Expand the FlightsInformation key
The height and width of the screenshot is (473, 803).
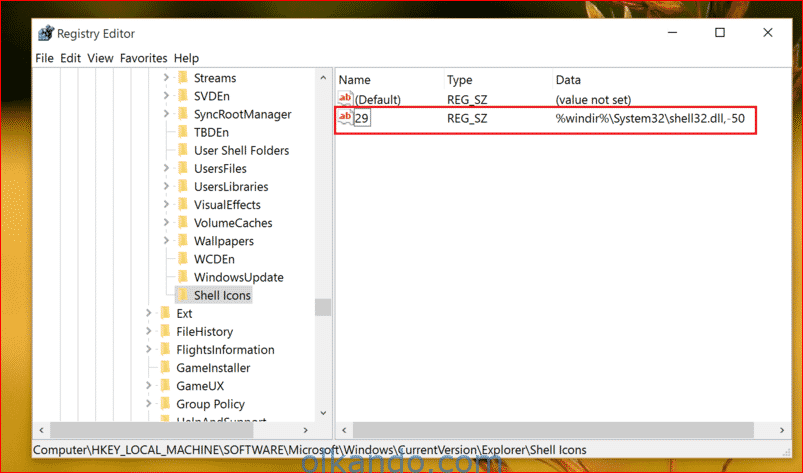[149, 350]
